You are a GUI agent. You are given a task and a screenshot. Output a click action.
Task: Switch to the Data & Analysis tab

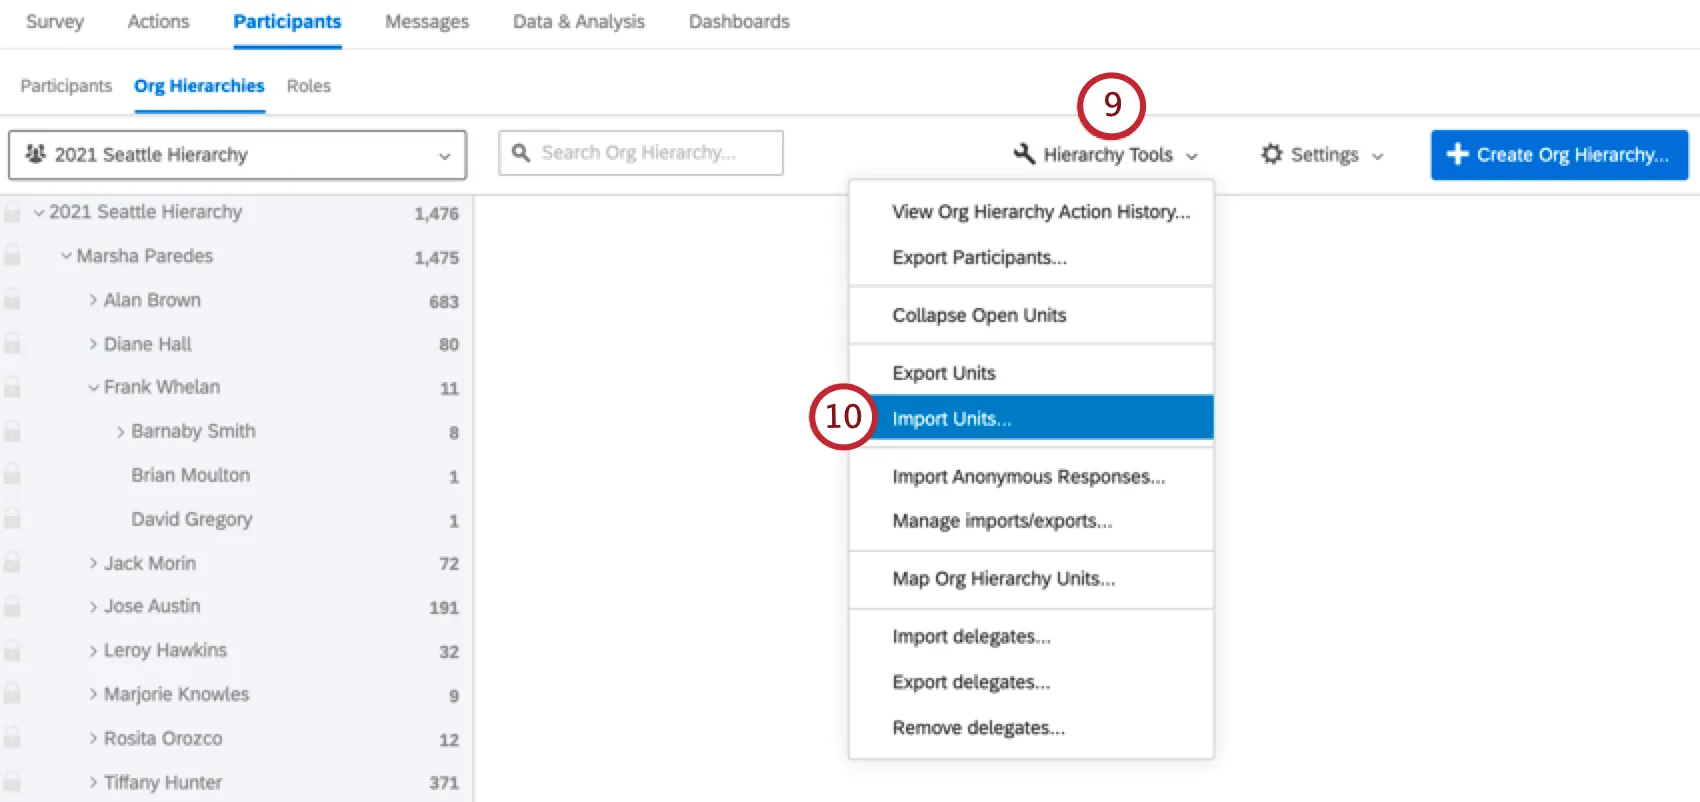578,22
